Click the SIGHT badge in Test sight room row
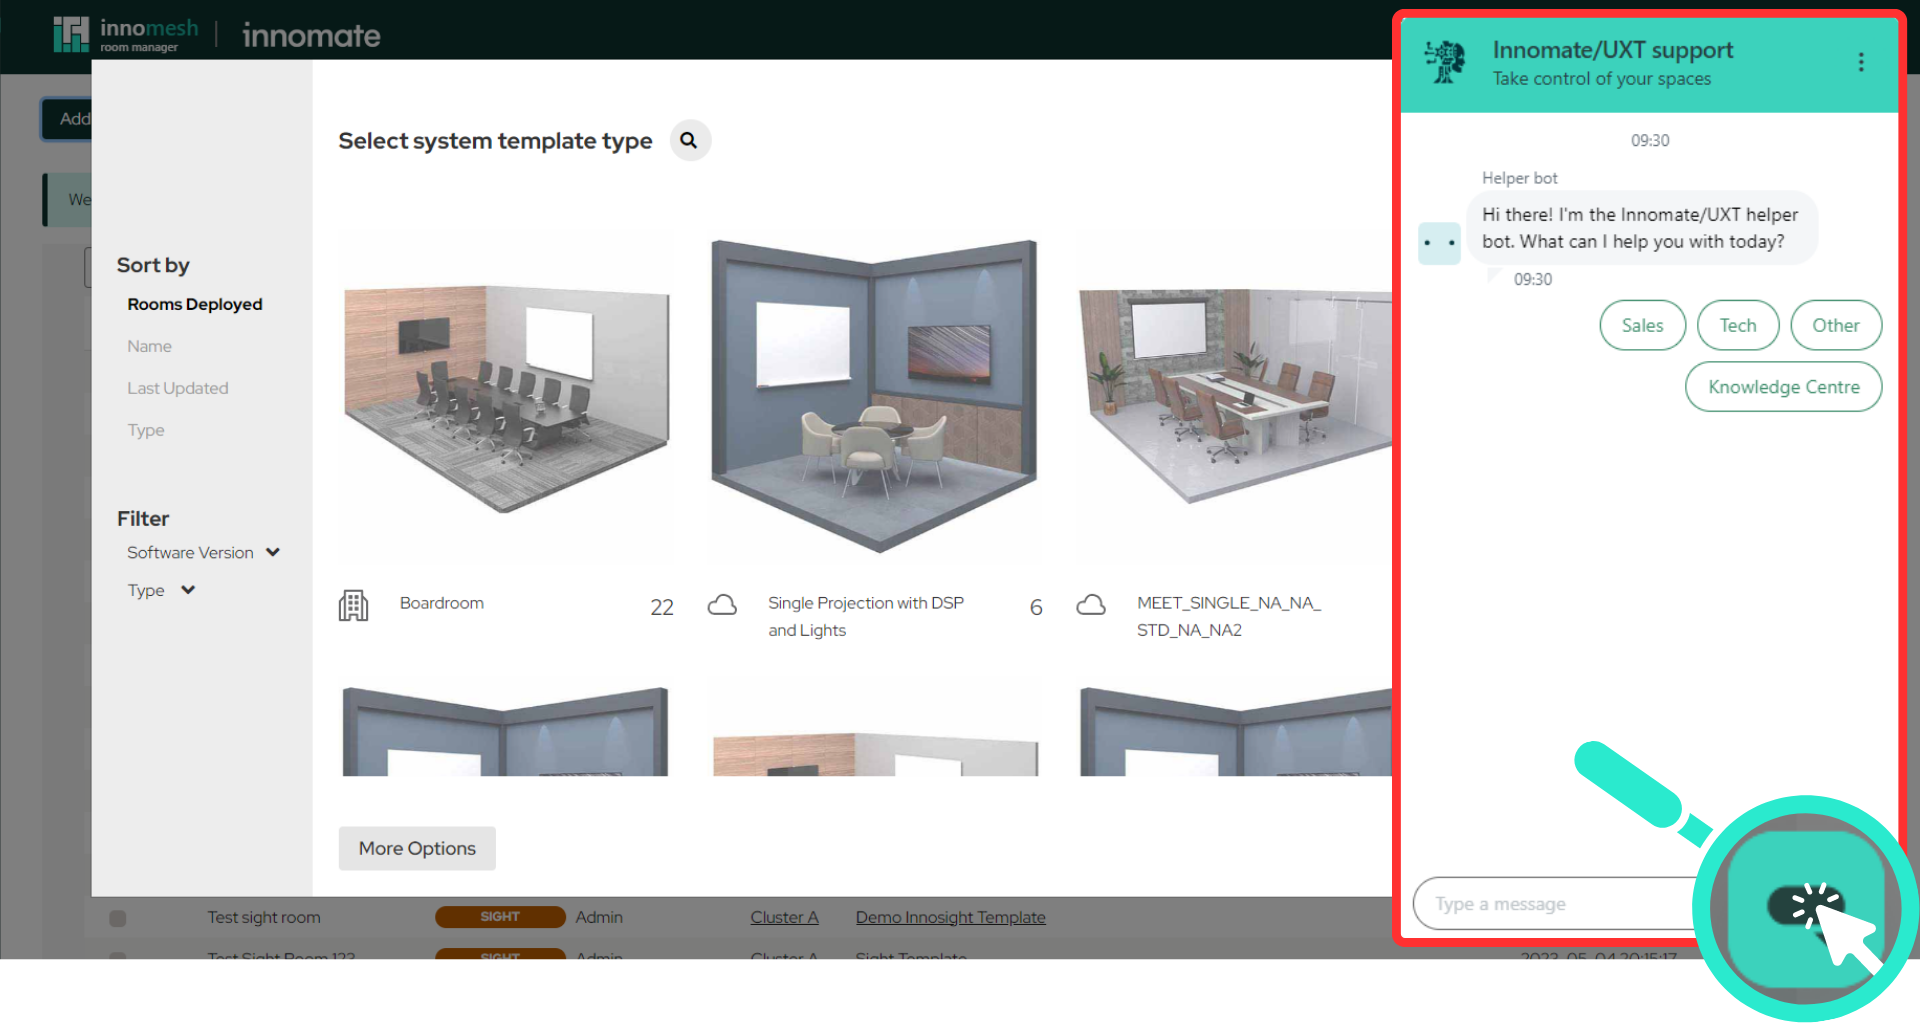The width and height of the screenshot is (1920, 1023). coord(500,917)
